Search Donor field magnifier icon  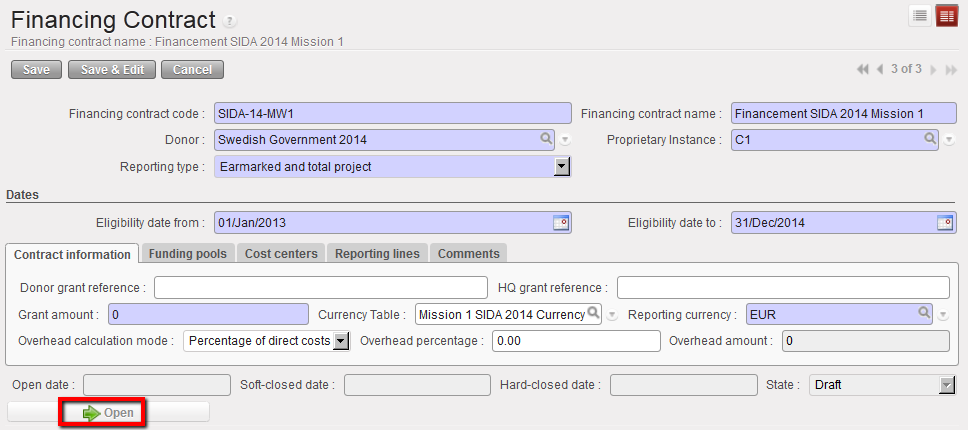tap(547, 139)
